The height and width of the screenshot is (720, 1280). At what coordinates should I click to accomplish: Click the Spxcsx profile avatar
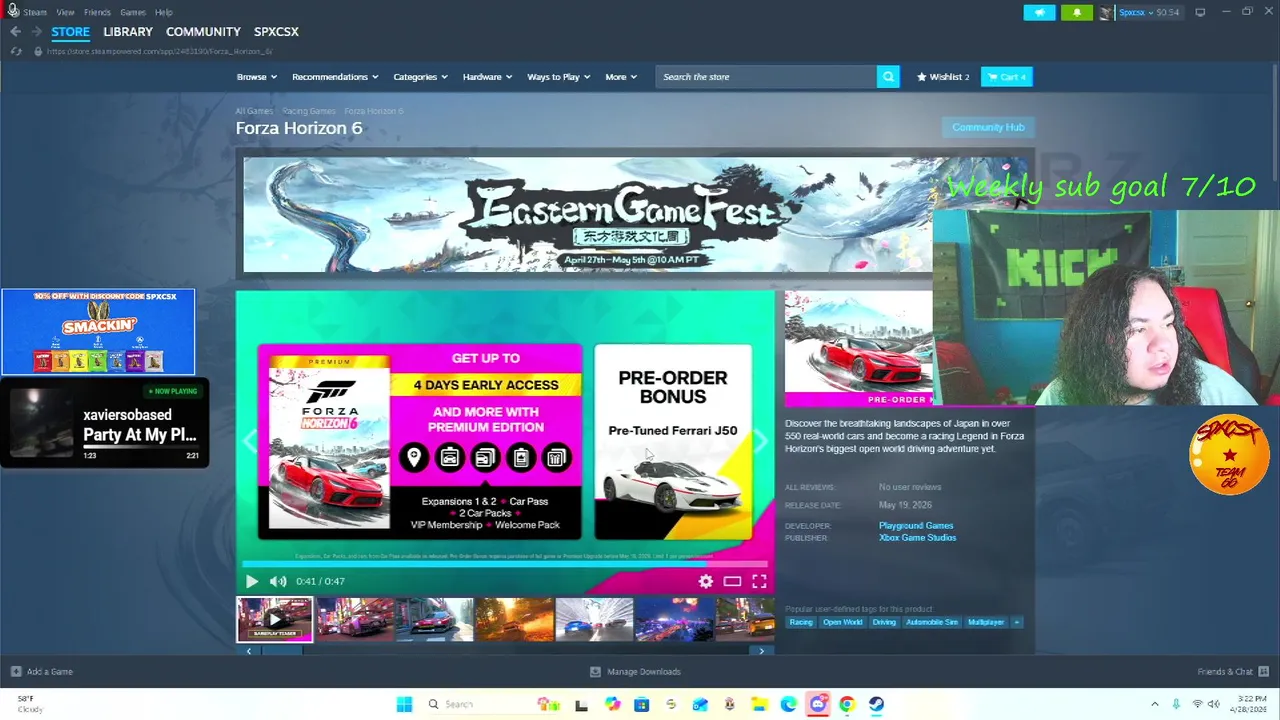click(x=1106, y=12)
